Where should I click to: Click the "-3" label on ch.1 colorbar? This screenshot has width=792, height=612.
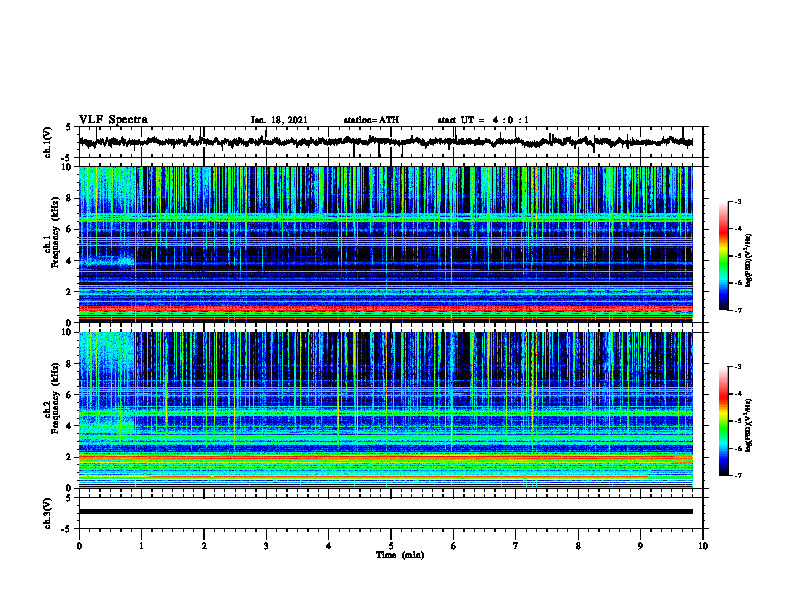738,202
